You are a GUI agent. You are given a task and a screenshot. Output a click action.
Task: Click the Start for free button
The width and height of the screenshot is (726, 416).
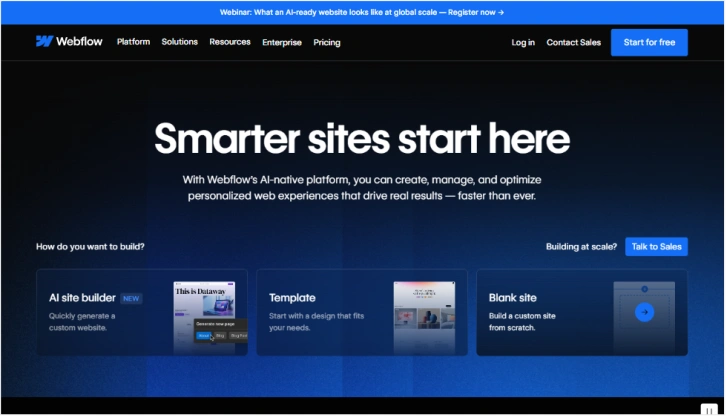[x=649, y=42]
